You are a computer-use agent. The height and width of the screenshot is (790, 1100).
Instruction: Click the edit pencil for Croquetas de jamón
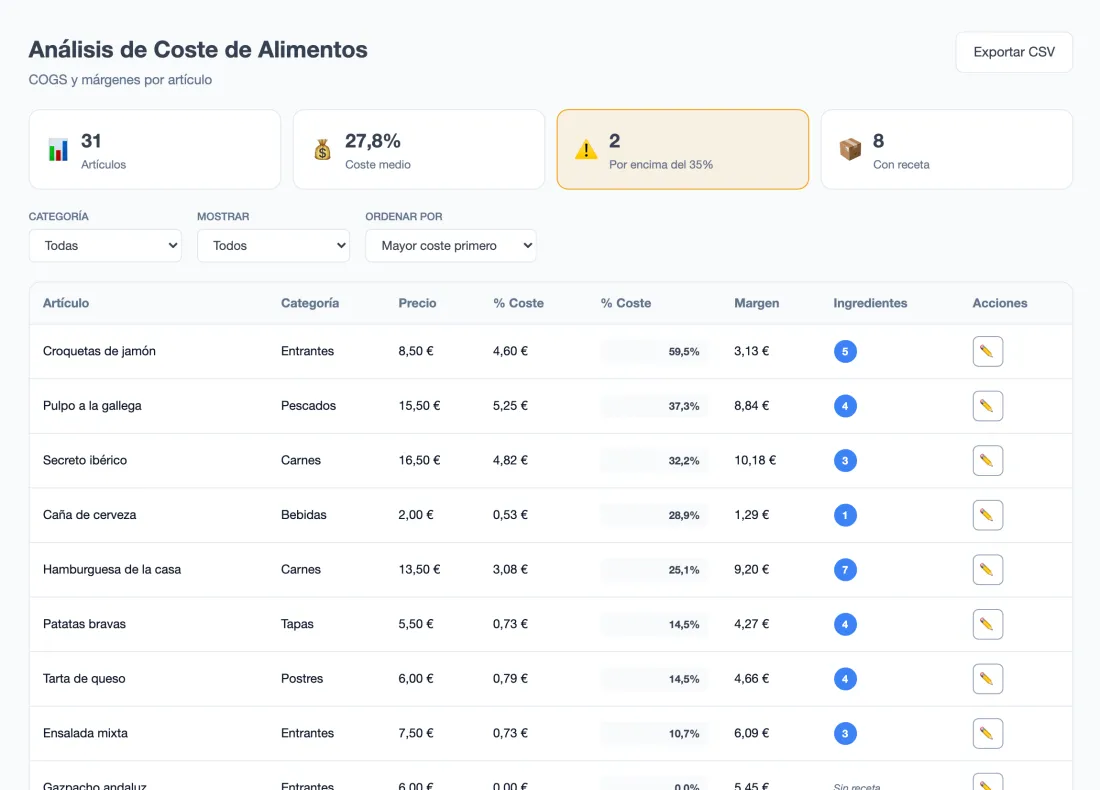(987, 352)
